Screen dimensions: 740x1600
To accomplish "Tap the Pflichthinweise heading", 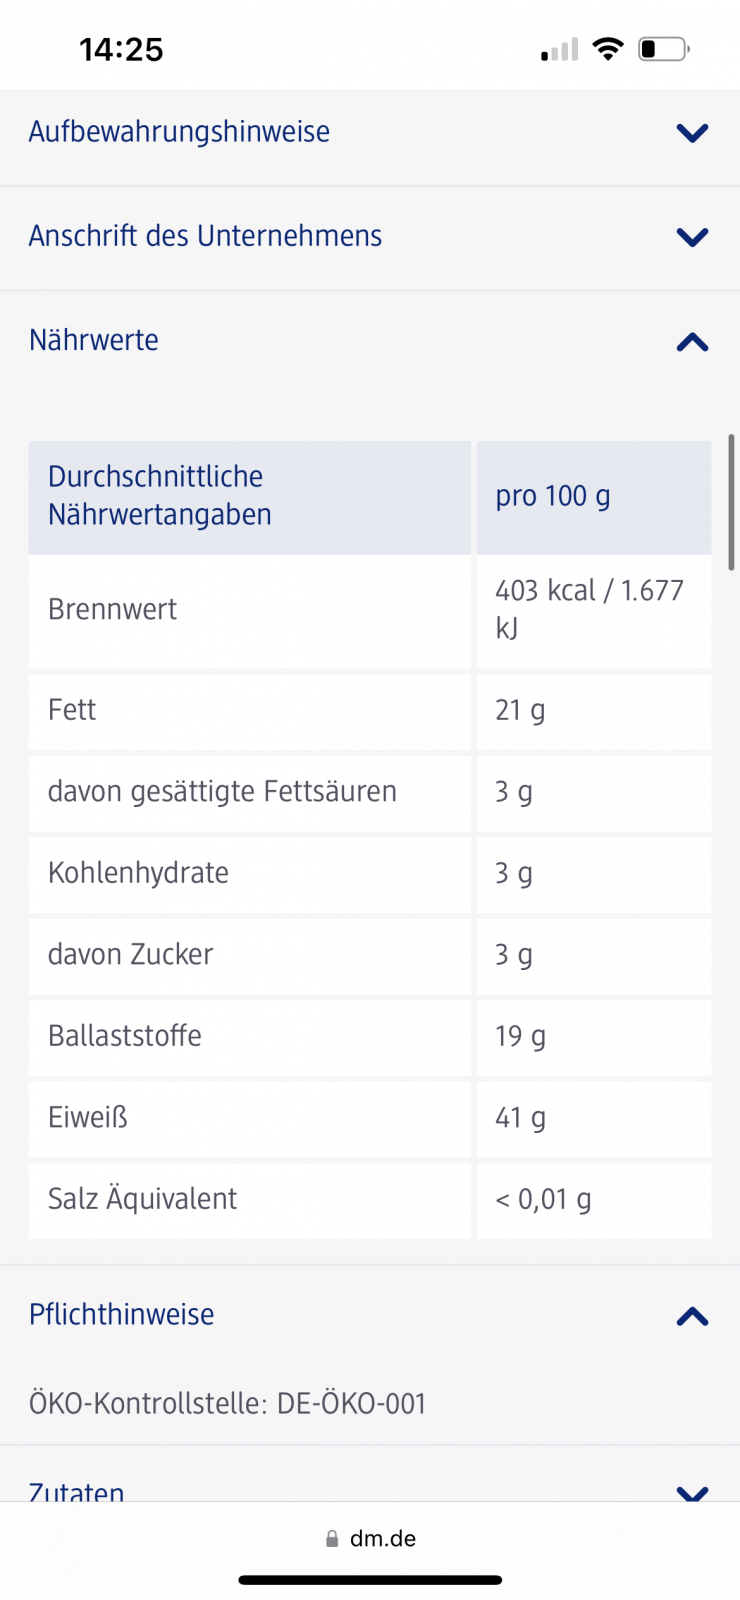I will [x=121, y=1314].
